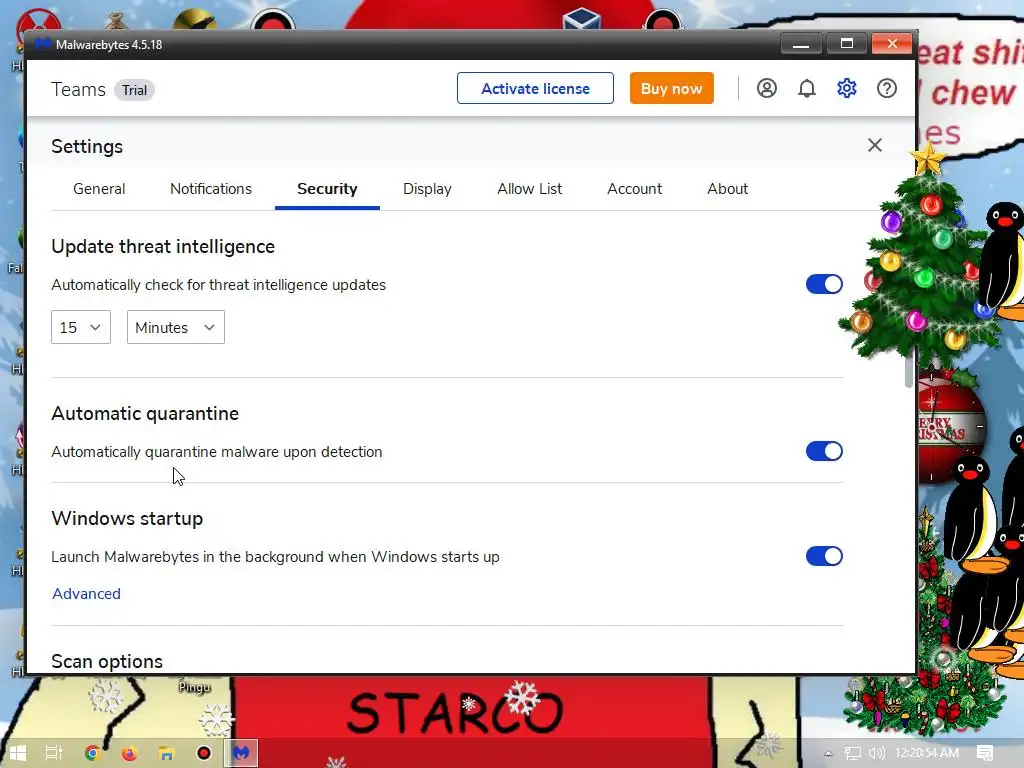Open the volume tray icon
The image size is (1024, 768).
click(x=876, y=753)
